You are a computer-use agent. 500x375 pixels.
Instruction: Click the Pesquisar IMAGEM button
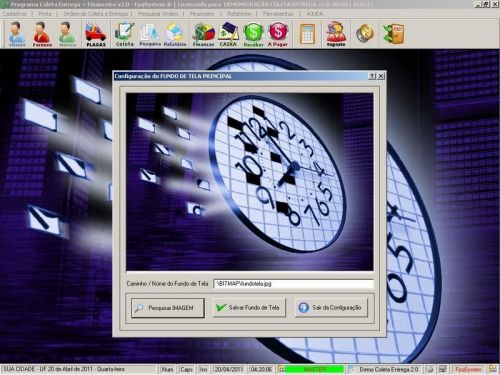pyautogui.click(x=168, y=308)
